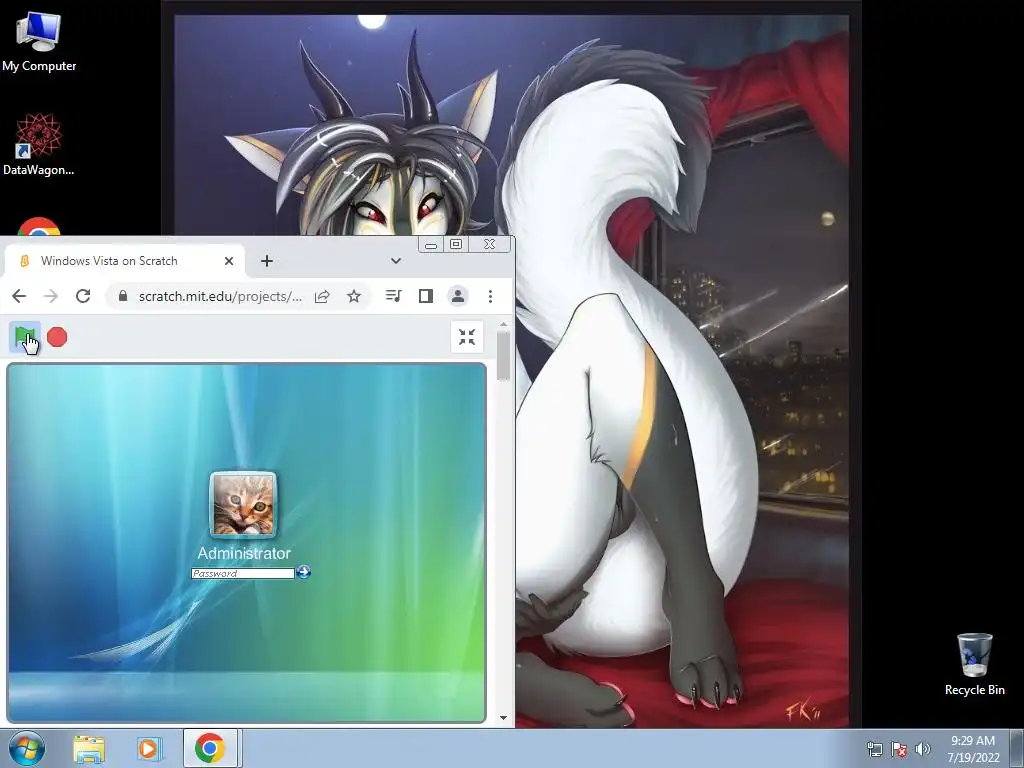Viewport: 1024px width, 768px height.
Task: Open network status tray icon
Action: click(874, 749)
